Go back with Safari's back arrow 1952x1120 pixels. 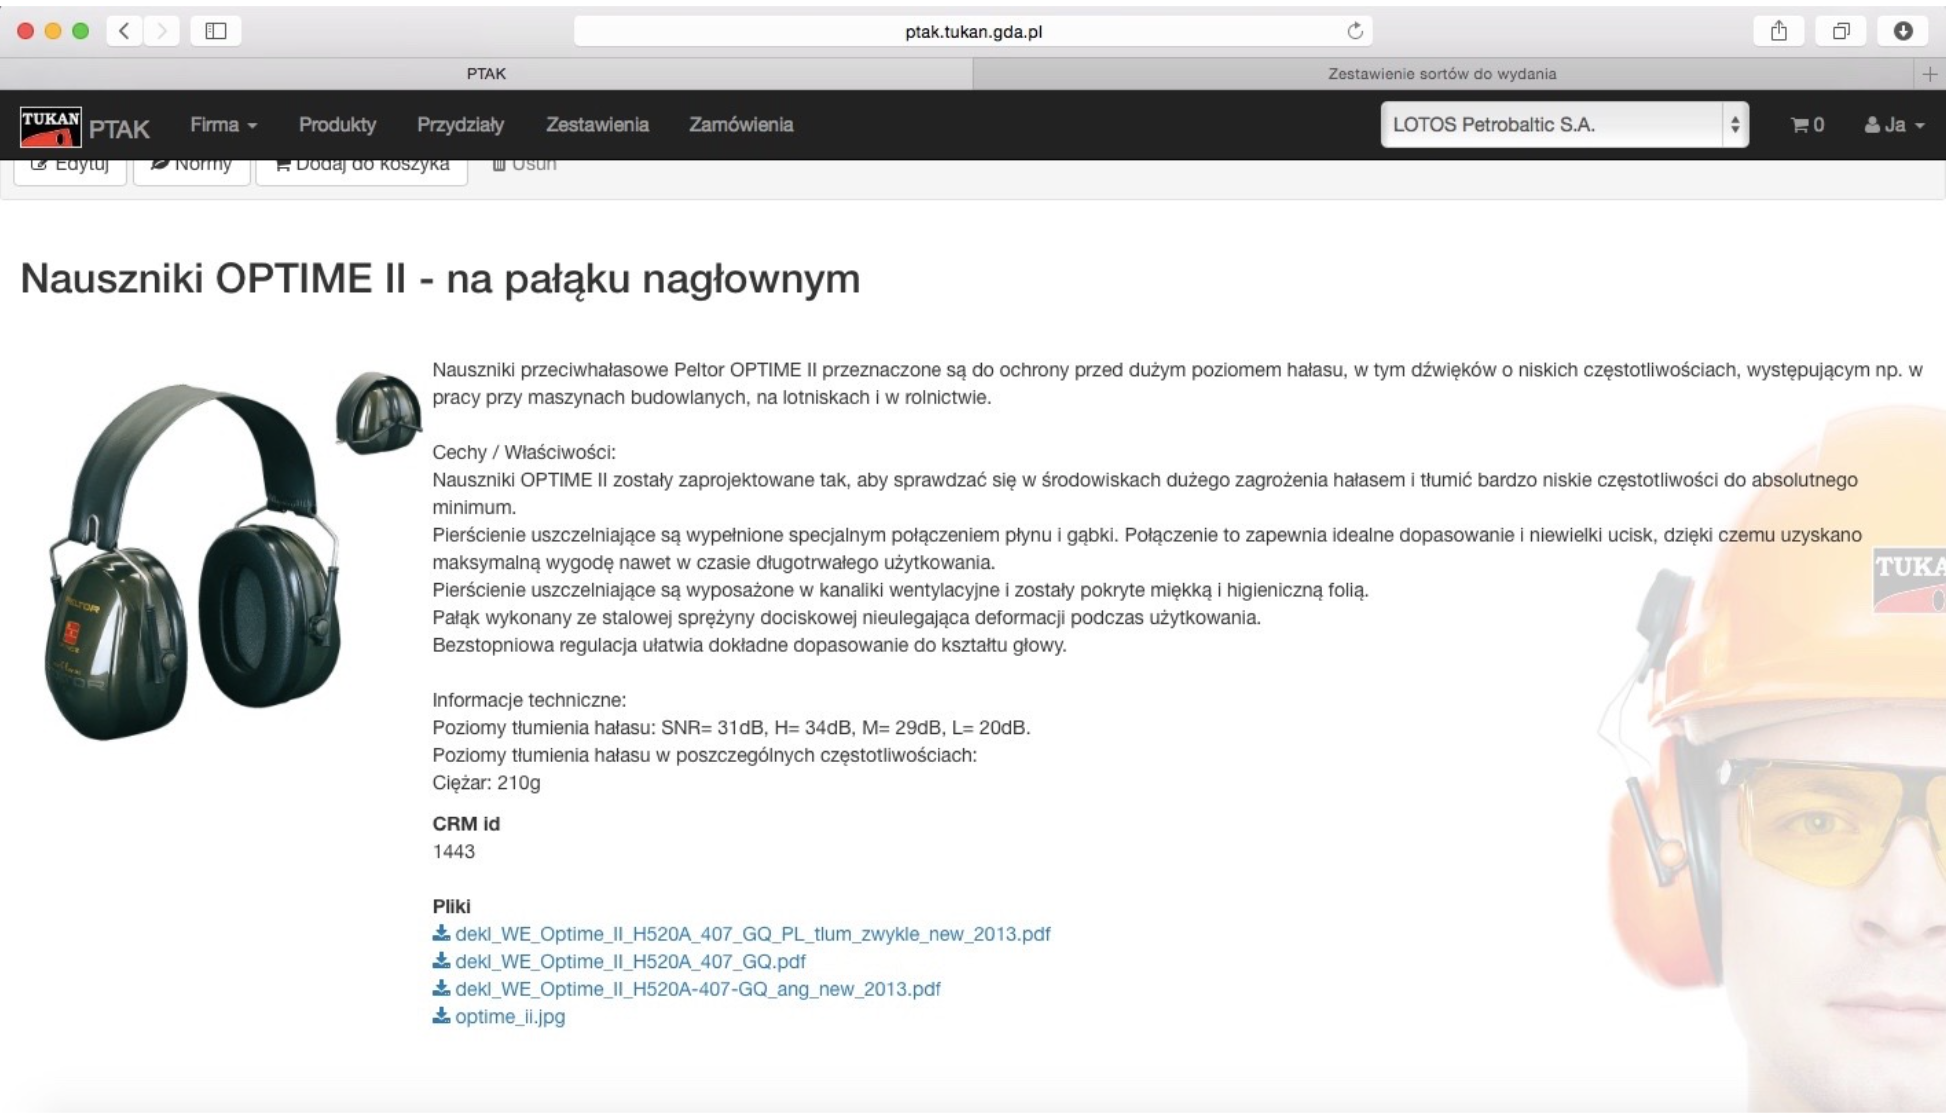coord(124,31)
